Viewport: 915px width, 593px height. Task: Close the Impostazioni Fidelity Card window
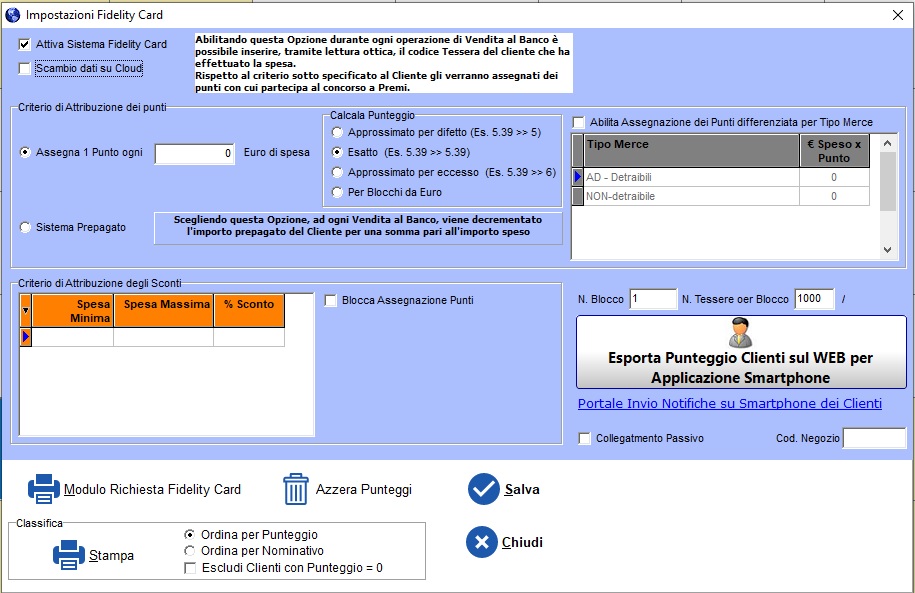coord(898,15)
